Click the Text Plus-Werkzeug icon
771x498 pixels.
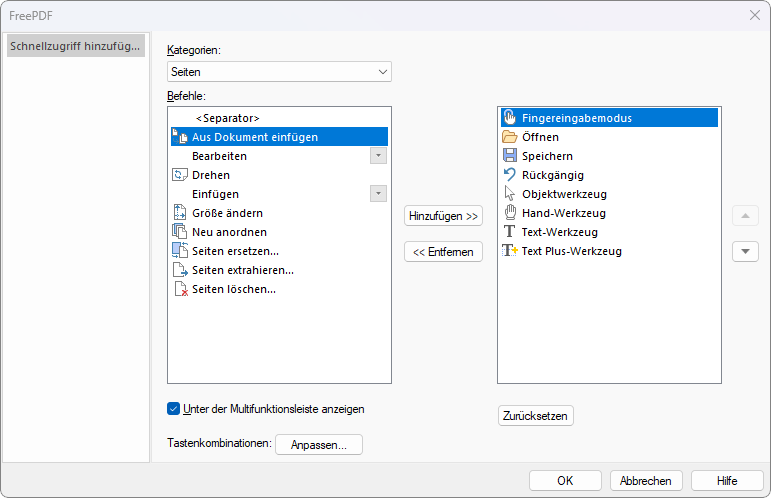(x=510, y=250)
